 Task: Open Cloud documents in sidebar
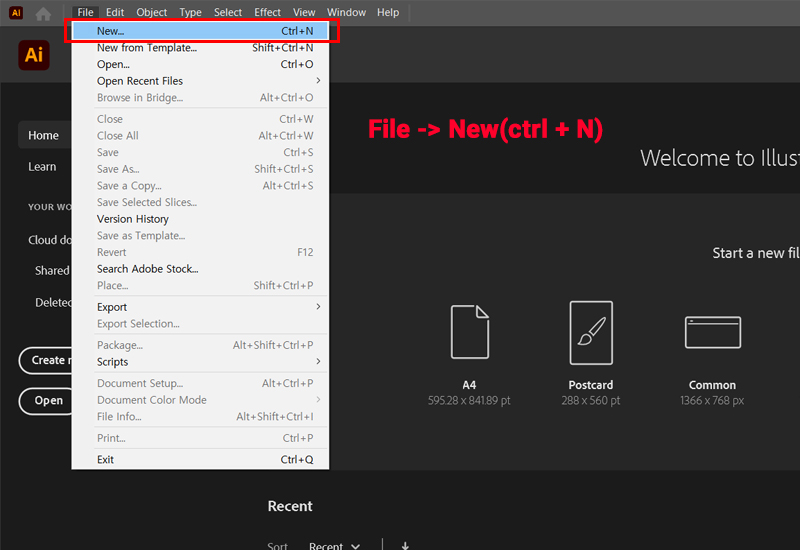coord(49,240)
